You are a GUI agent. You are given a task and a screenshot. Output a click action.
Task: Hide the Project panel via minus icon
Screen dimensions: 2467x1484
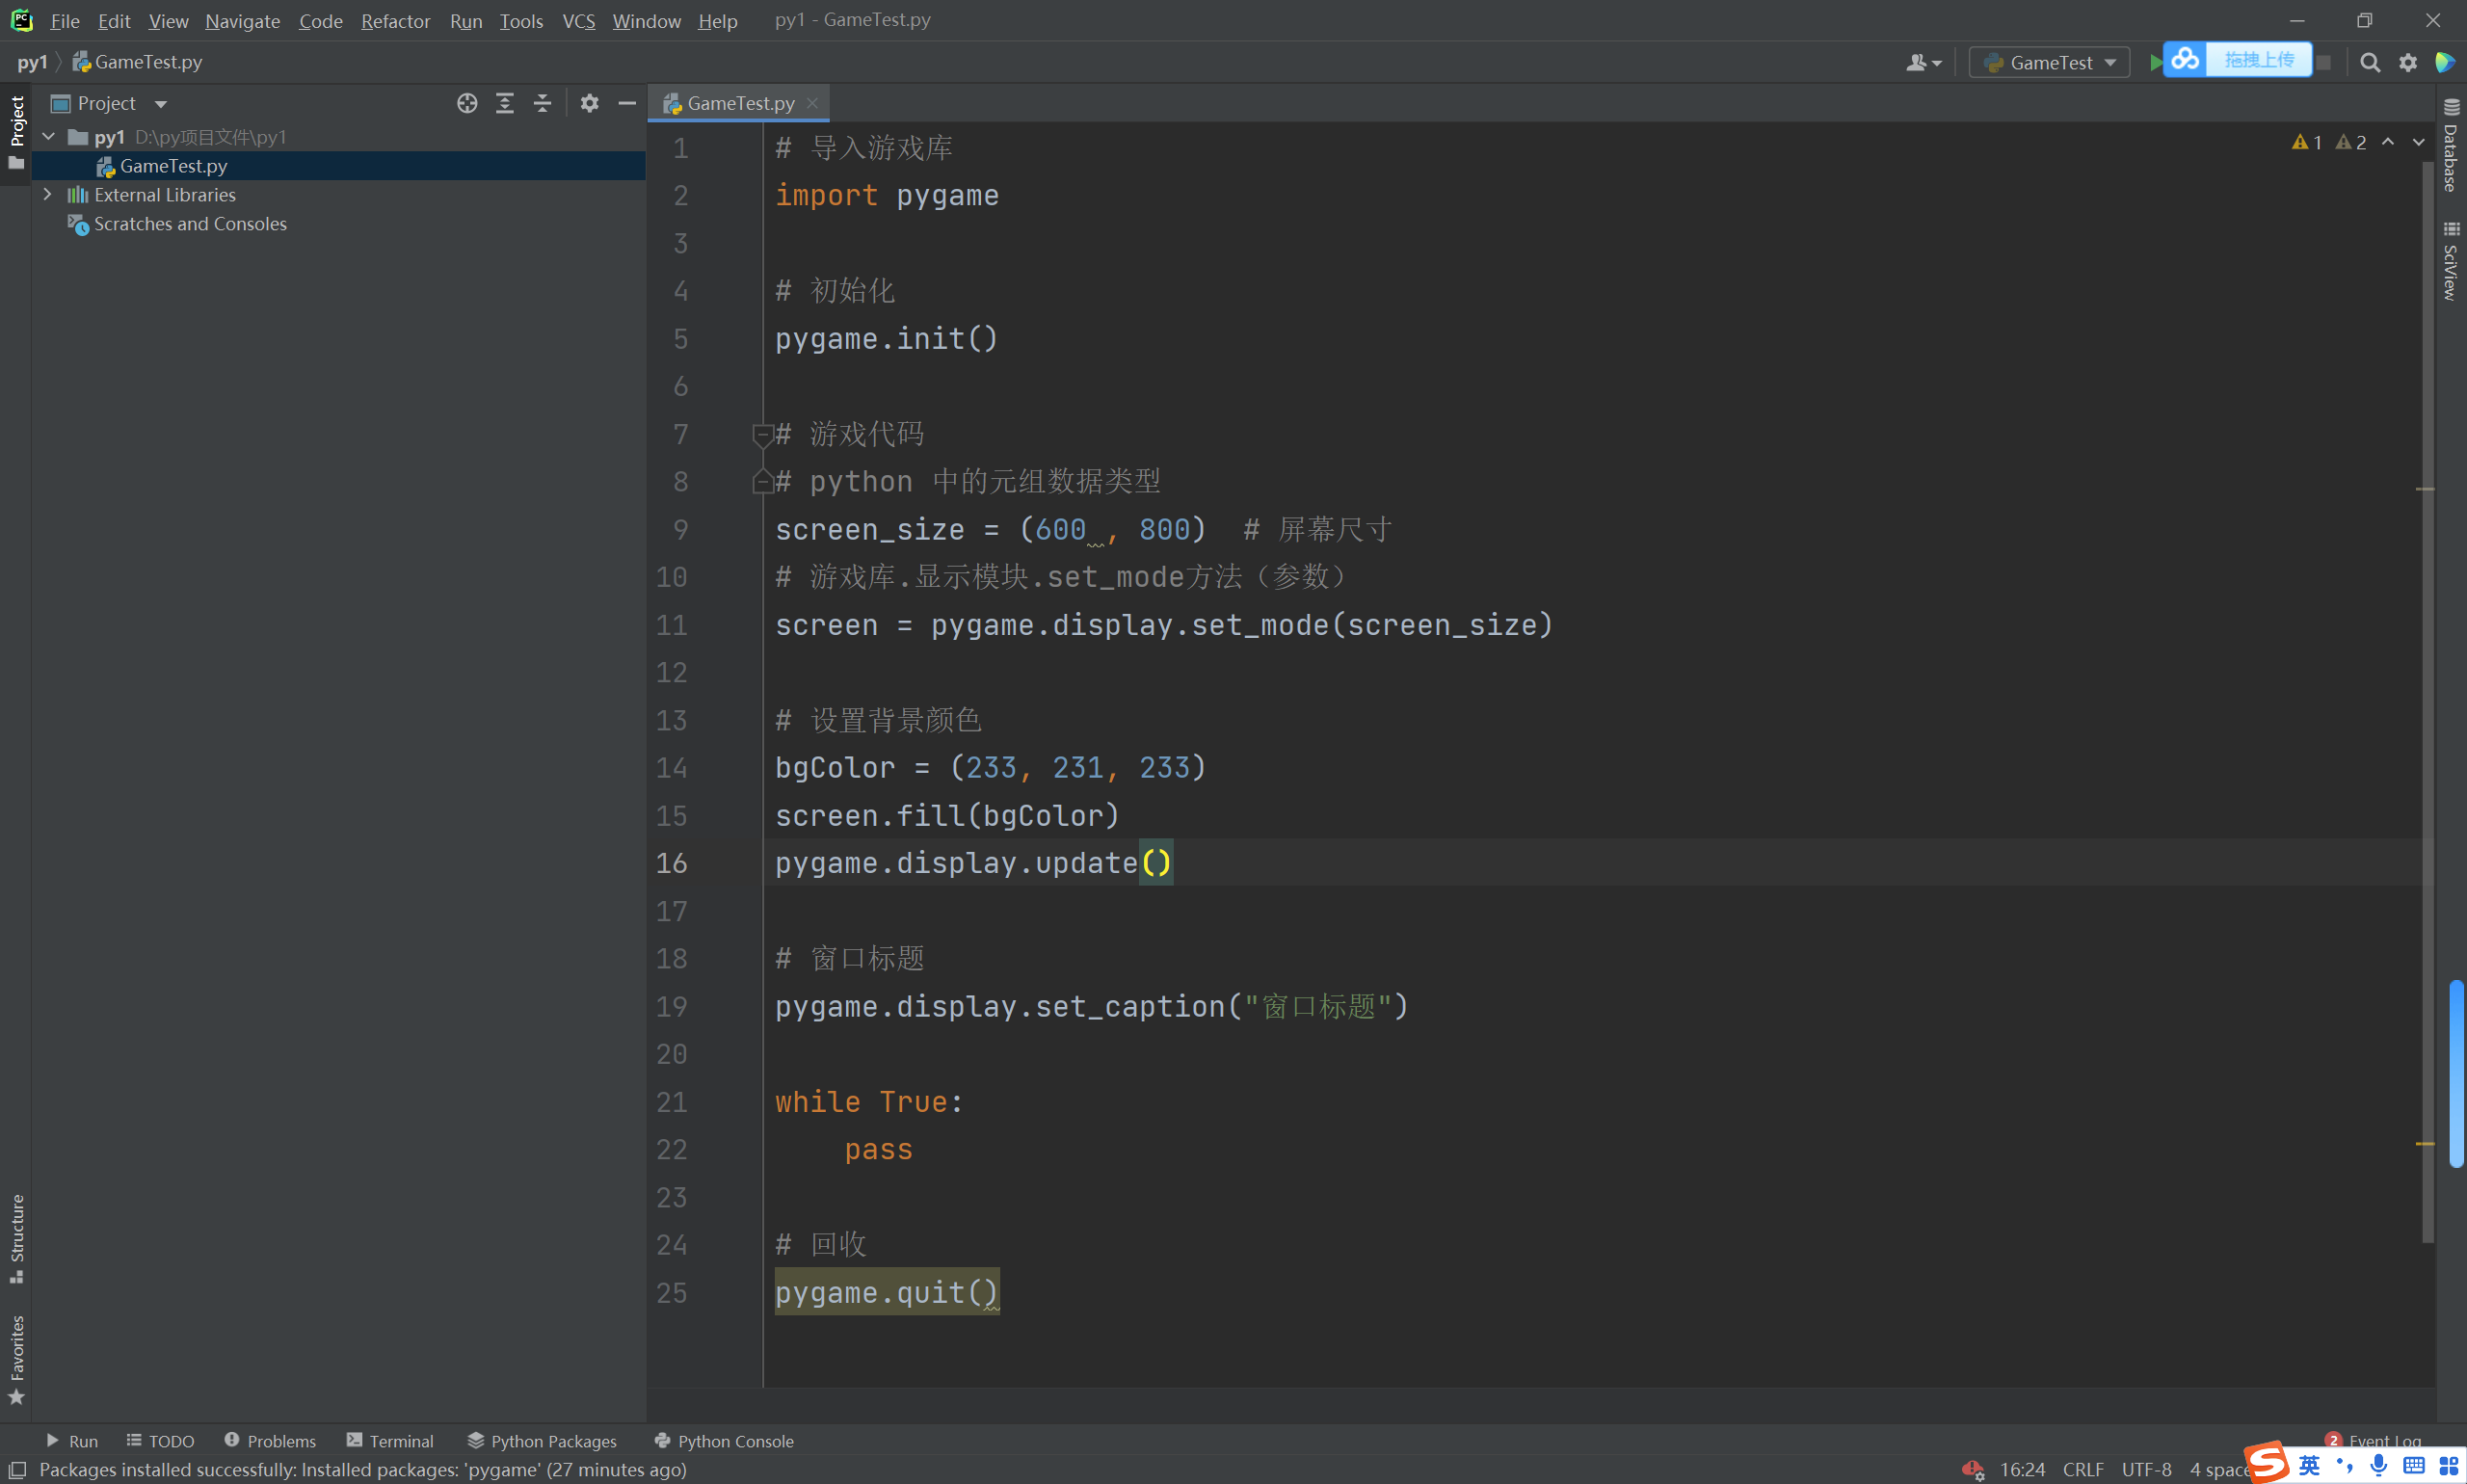pyautogui.click(x=627, y=103)
